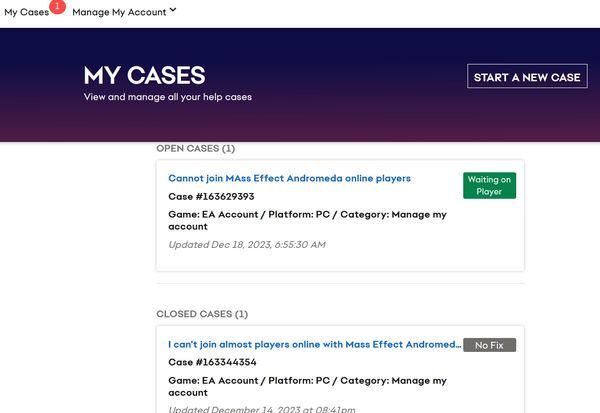
Task: Select the Case #163629393 text
Action: [211, 197]
